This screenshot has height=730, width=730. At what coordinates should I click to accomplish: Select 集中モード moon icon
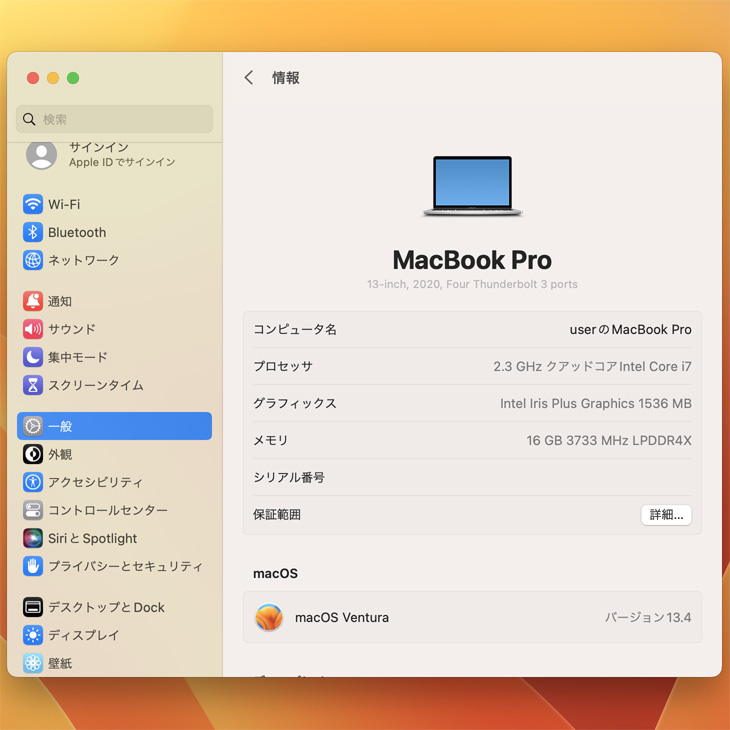33,357
